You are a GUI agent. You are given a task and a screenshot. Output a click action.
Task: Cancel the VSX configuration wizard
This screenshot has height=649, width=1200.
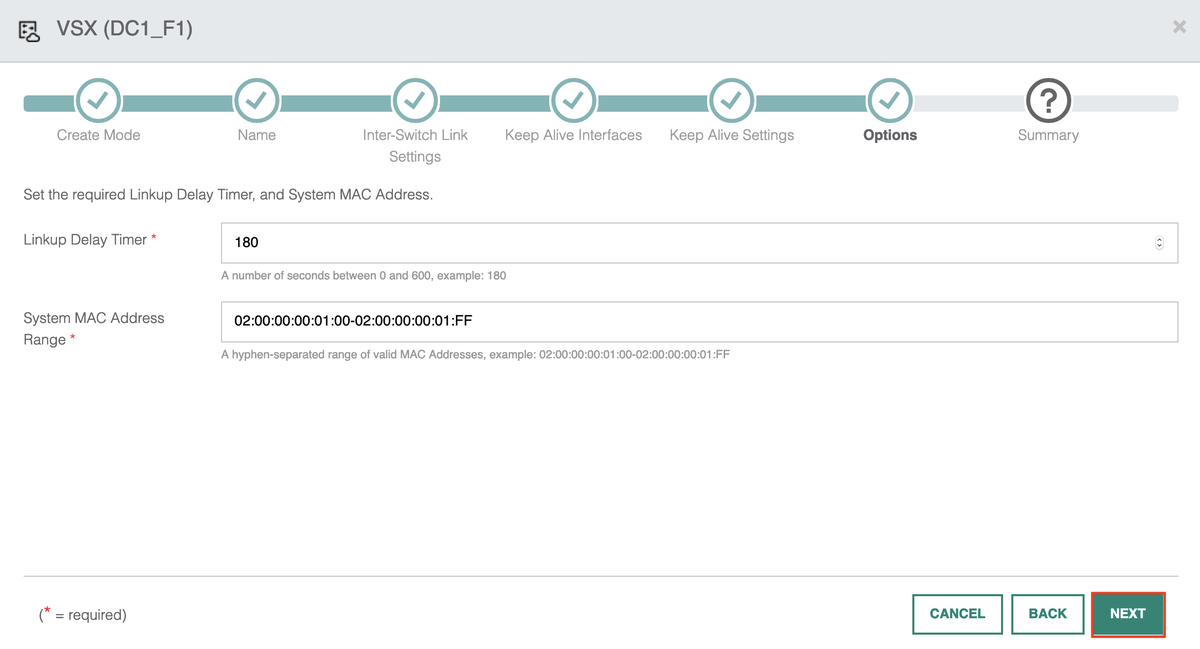(x=957, y=613)
